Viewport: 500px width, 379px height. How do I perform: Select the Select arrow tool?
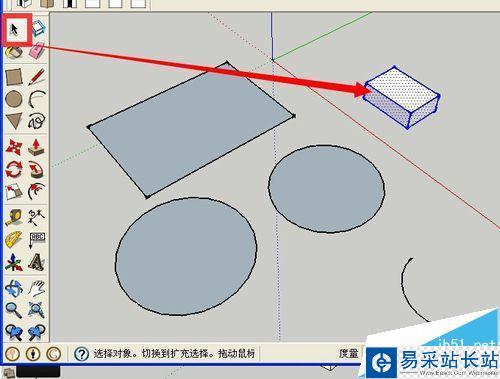click(14, 30)
